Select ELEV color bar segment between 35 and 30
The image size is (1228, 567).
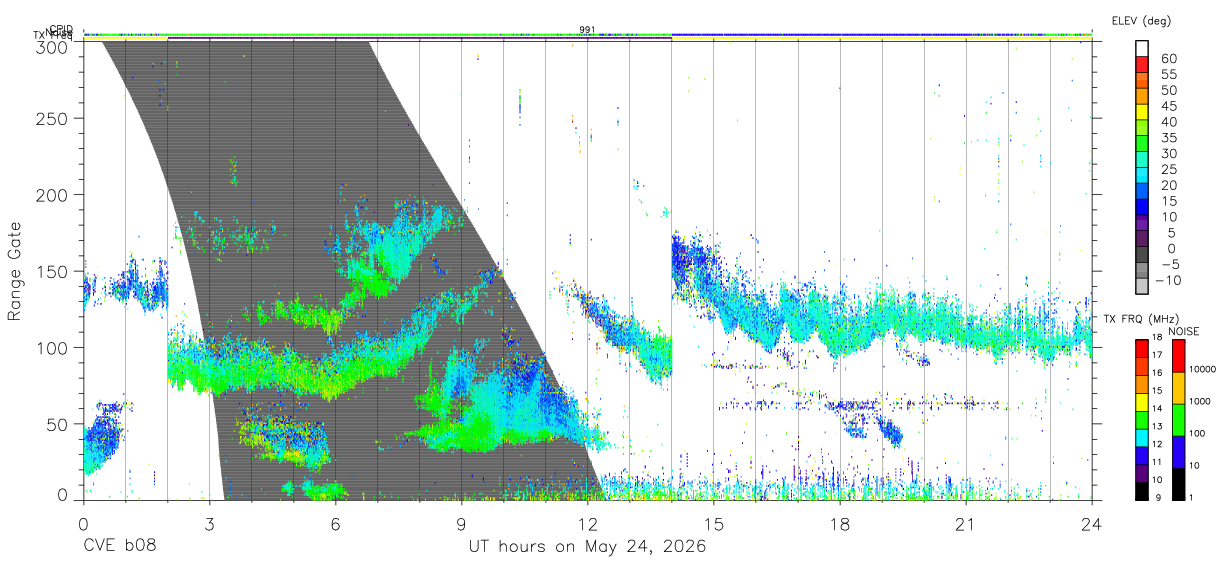(x=1142, y=145)
